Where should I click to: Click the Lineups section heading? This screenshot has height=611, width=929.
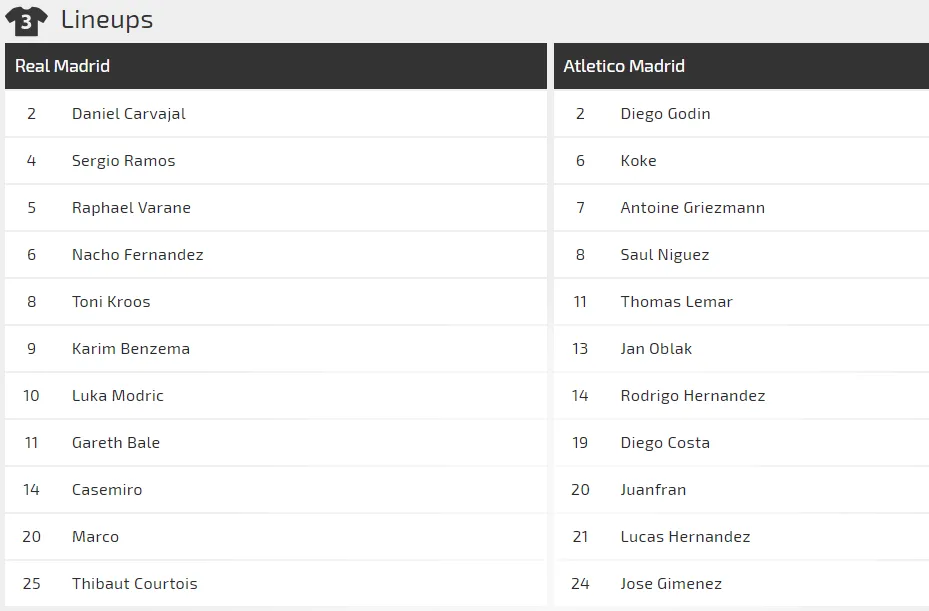point(107,19)
